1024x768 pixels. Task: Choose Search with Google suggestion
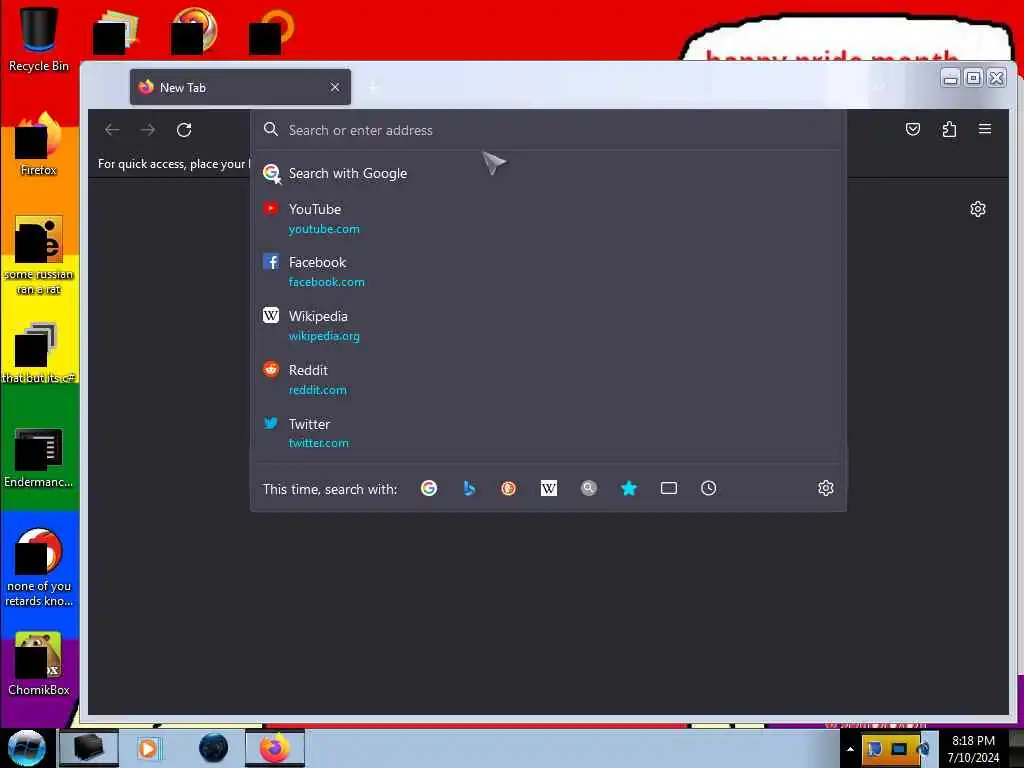pos(549,173)
